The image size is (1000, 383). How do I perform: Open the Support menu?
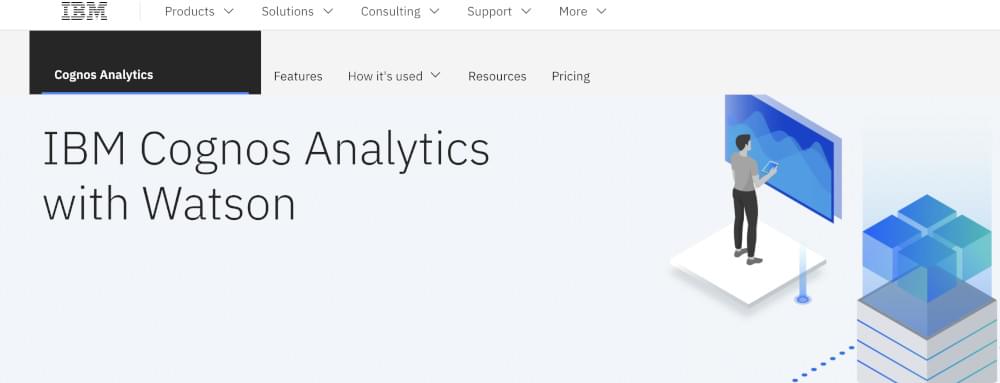[x=499, y=11]
